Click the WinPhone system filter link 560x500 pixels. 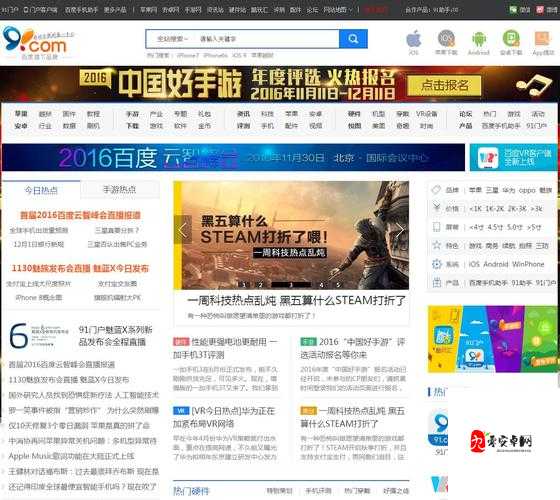point(528,264)
